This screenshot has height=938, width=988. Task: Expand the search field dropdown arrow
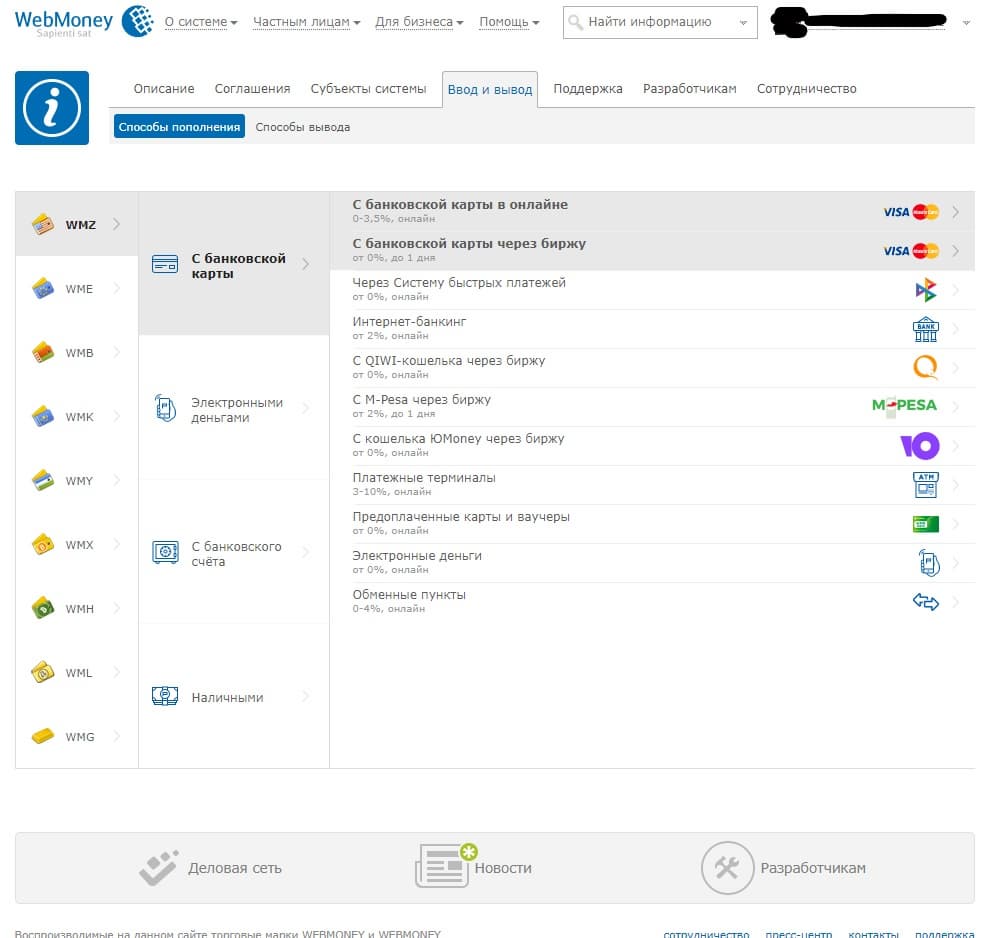pyautogui.click(x=744, y=23)
